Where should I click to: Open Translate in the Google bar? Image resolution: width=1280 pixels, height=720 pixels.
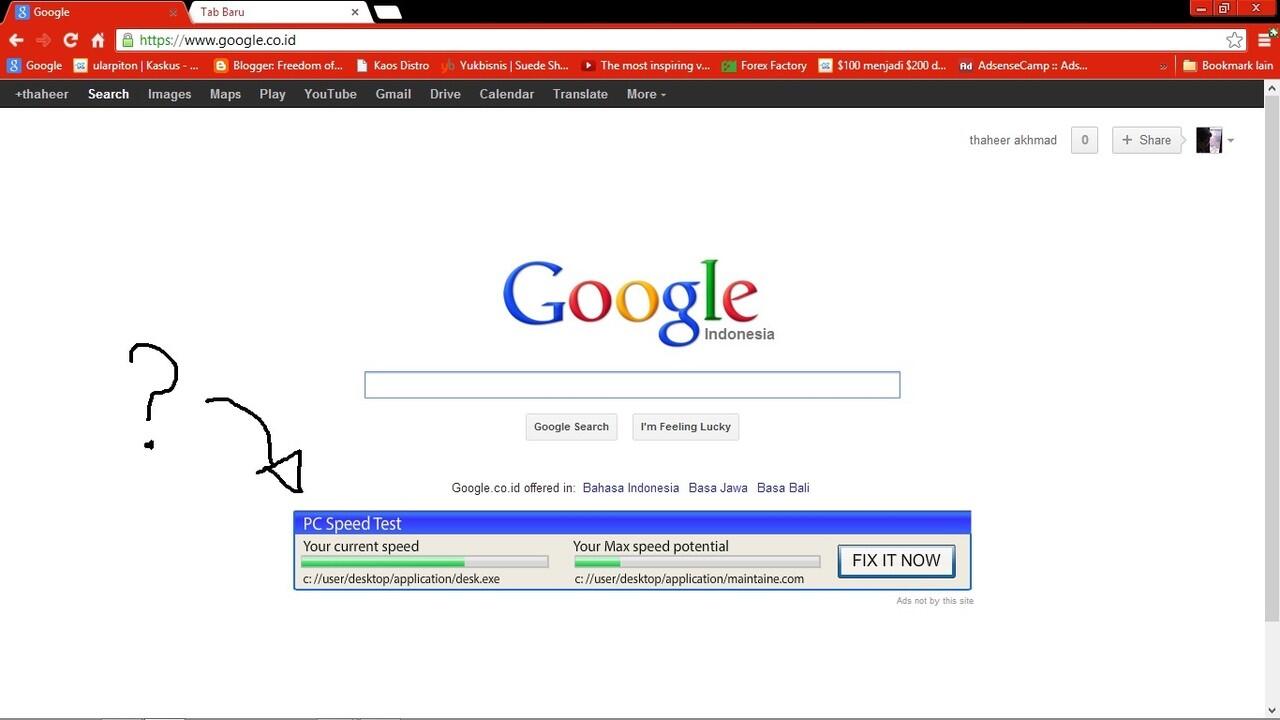click(x=580, y=94)
